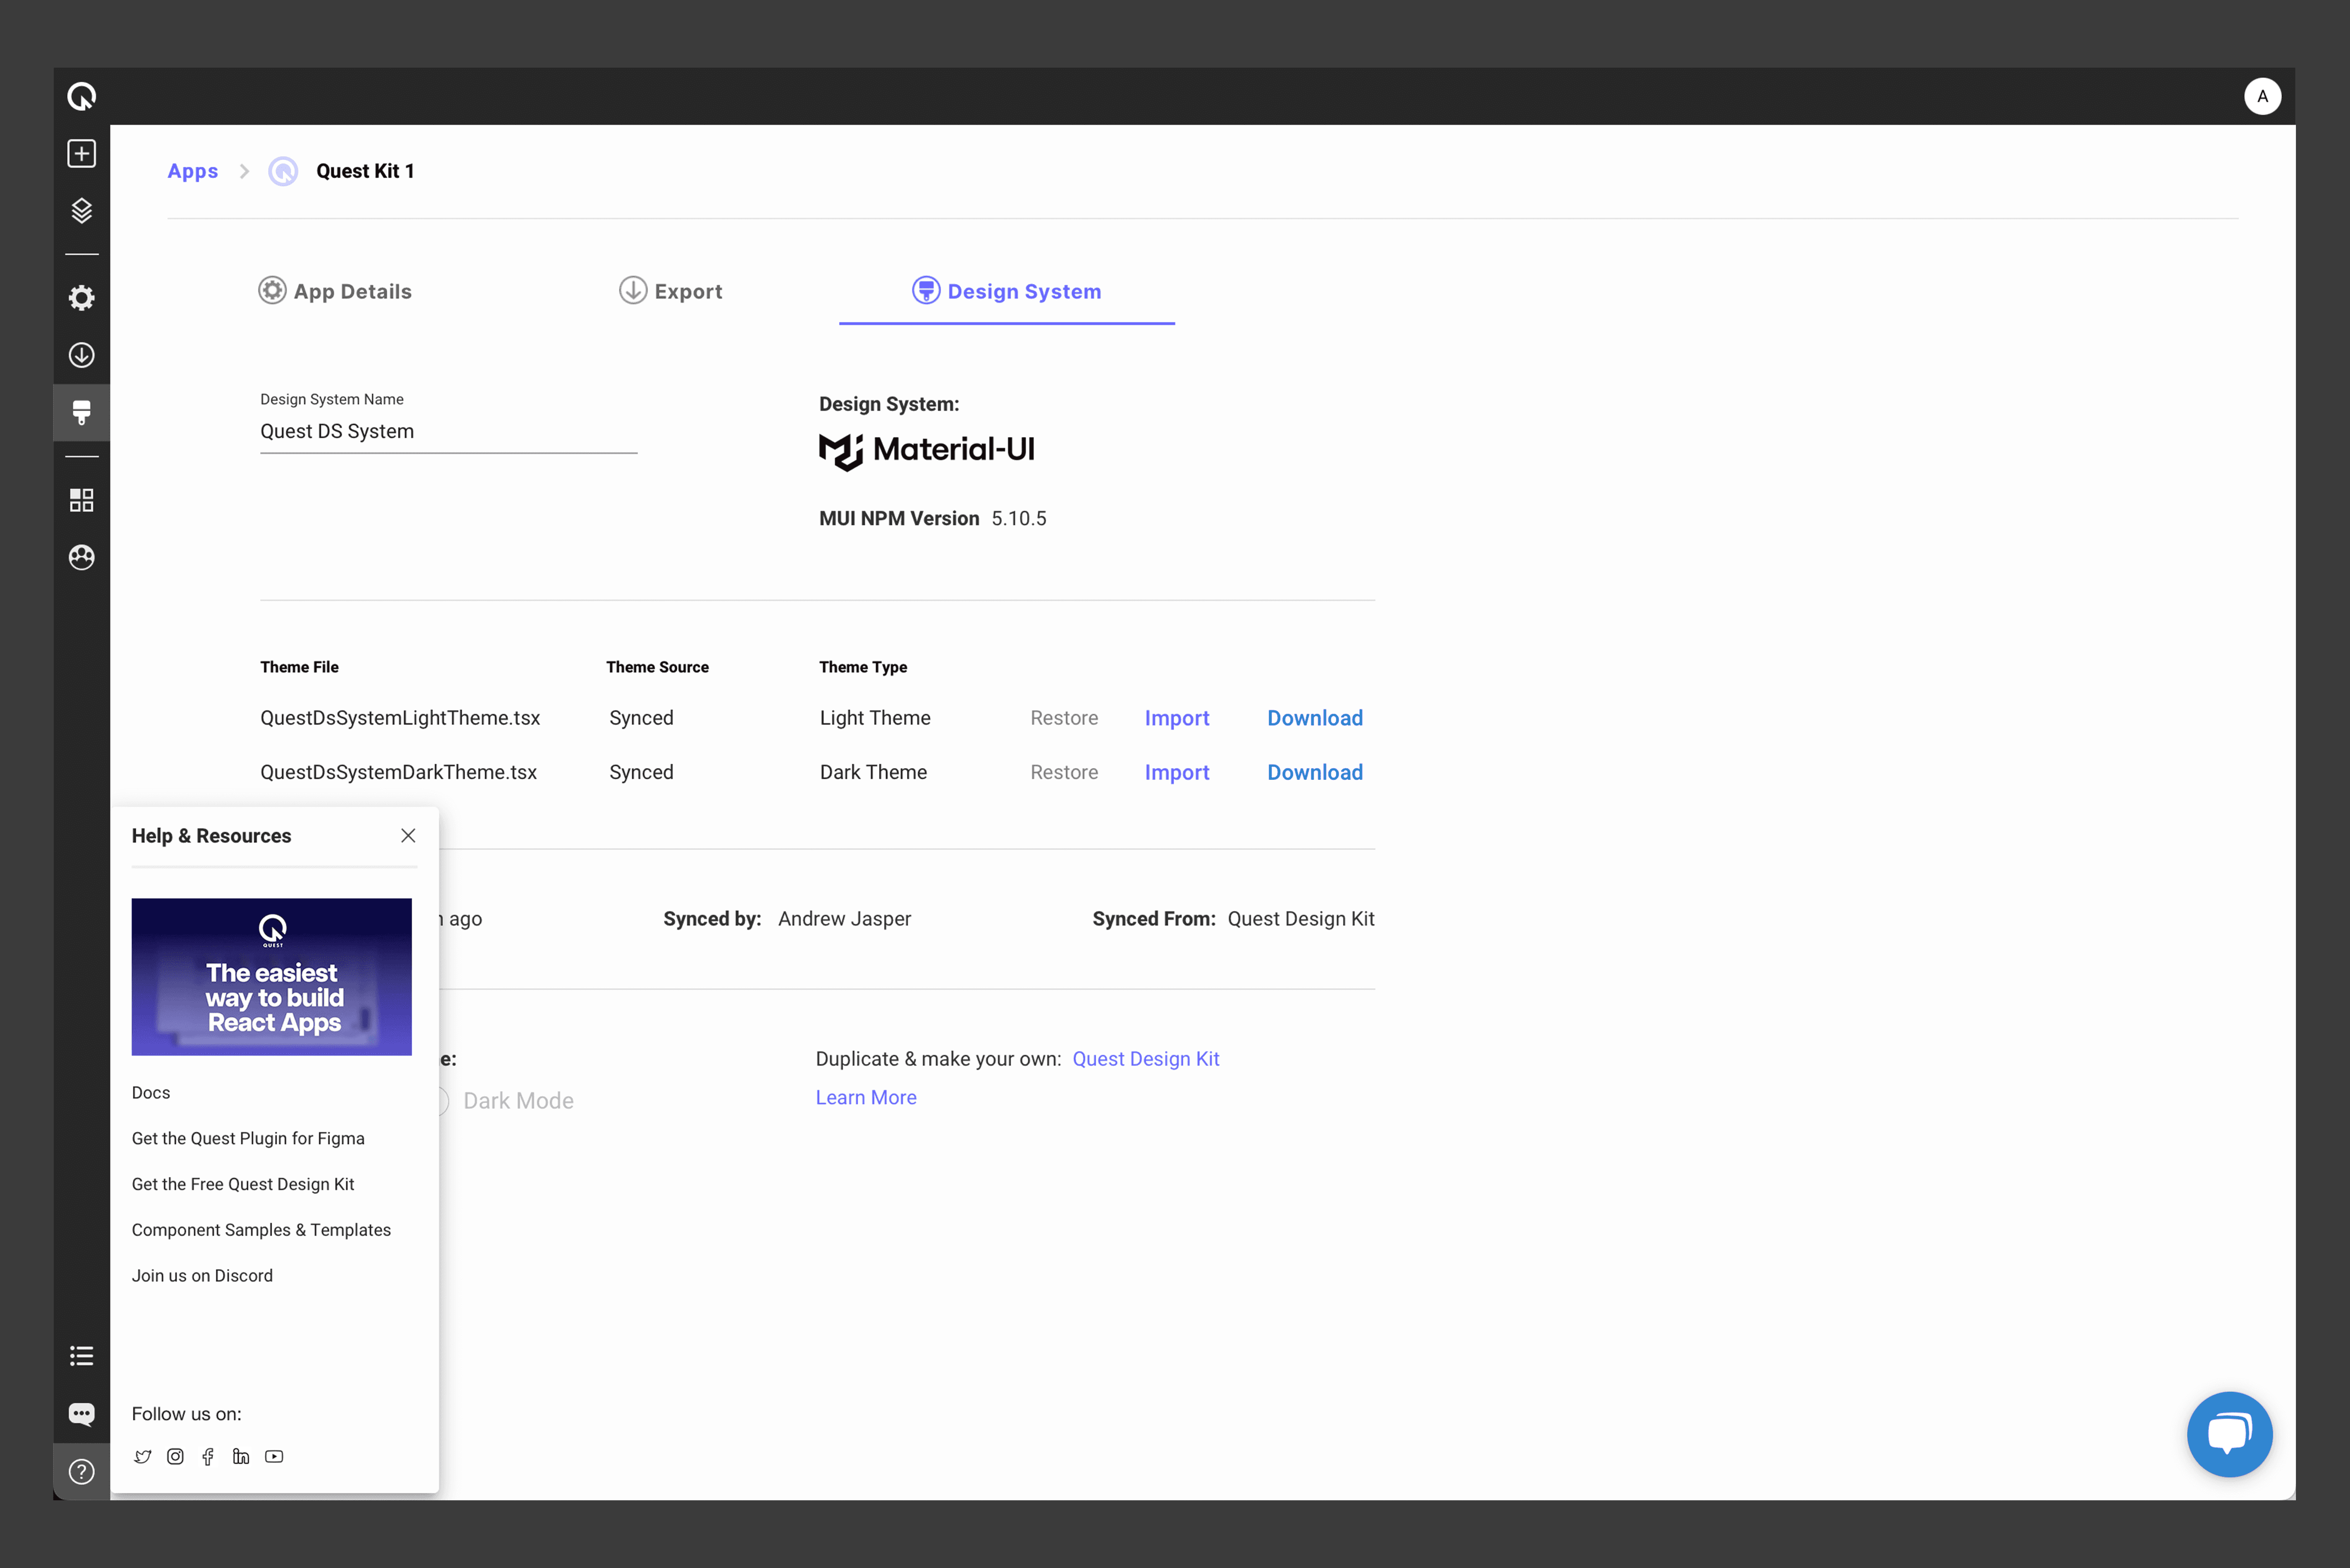Click the sidebar download export icon
Image resolution: width=2350 pixels, height=1568 pixels.
tap(81, 355)
